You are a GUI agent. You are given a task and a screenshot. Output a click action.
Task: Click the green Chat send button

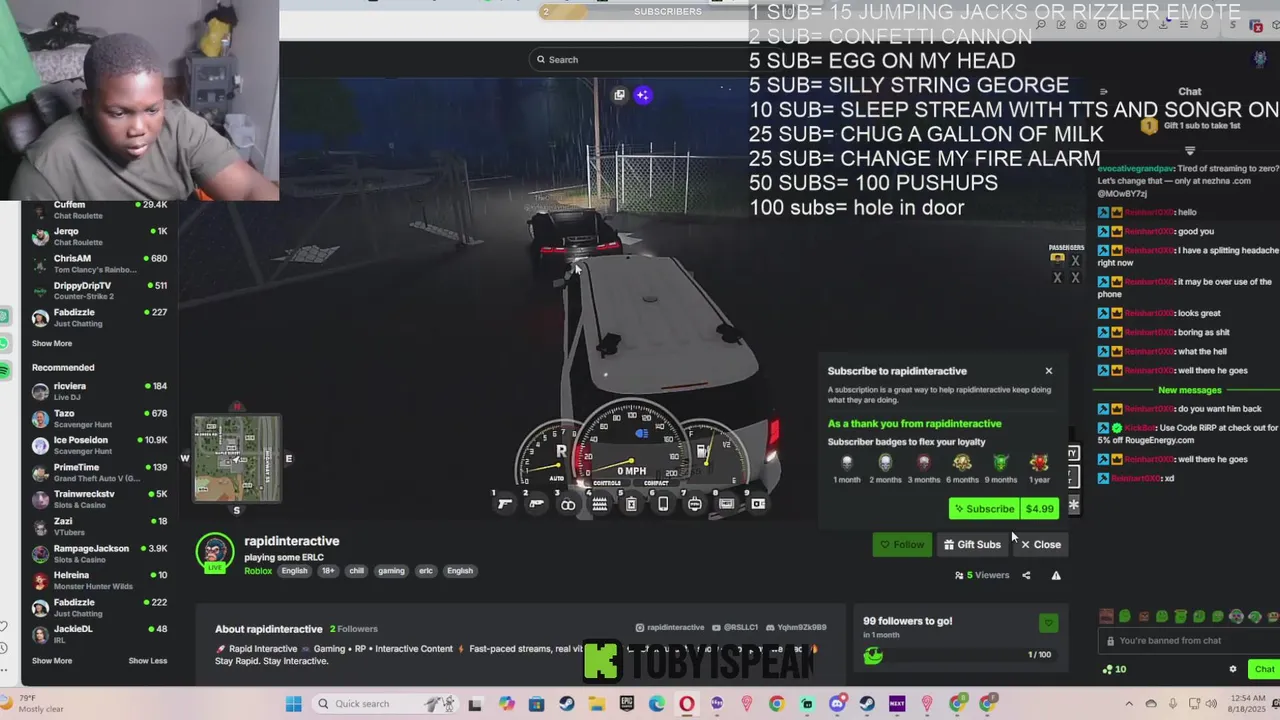[x=1264, y=669]
